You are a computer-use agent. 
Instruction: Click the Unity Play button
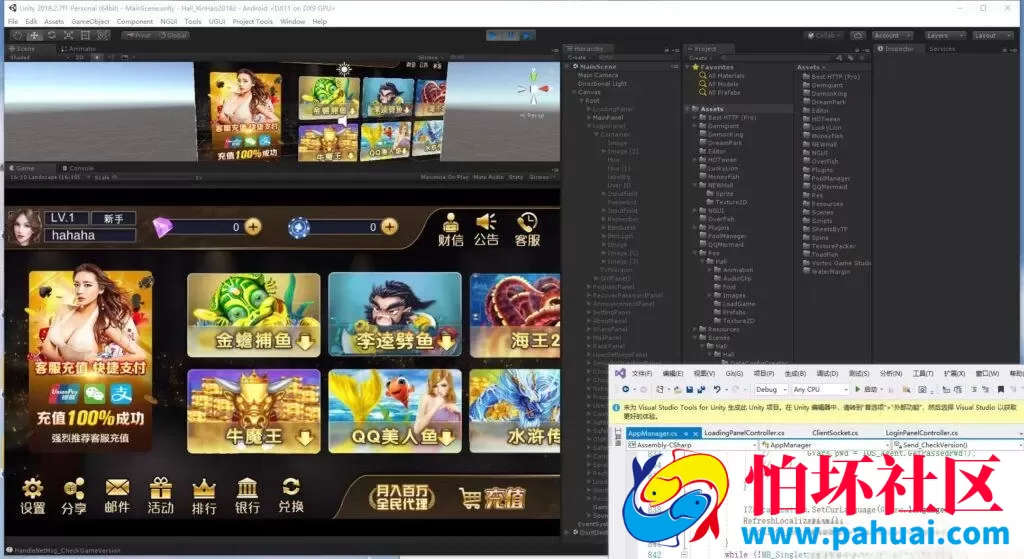[x=494, y=35]
